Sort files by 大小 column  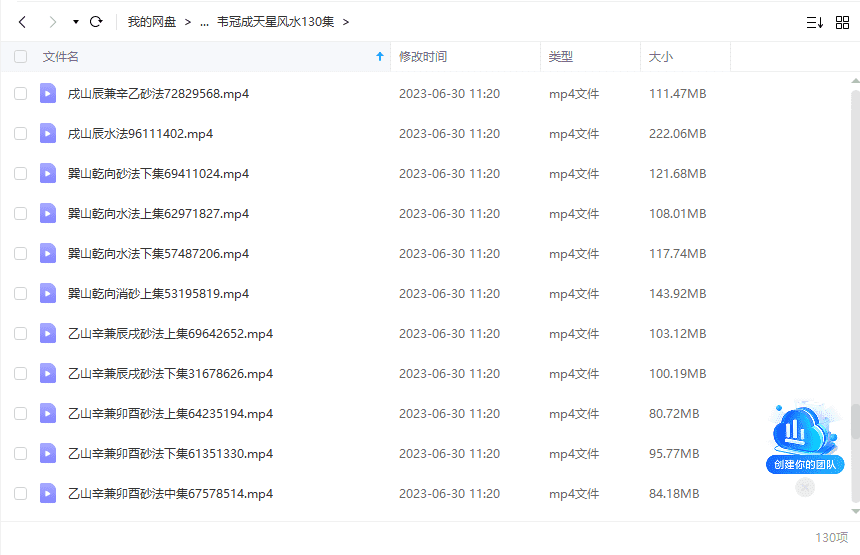(x=660, y=57)
